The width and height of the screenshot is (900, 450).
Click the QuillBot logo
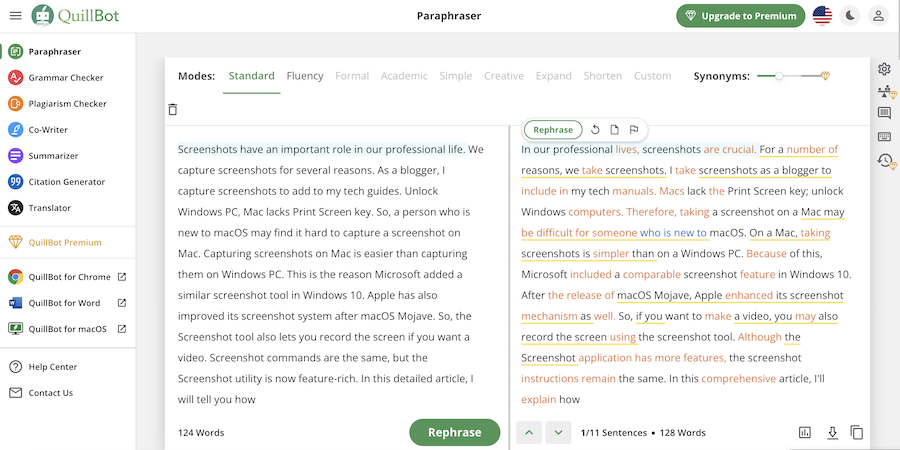click(75, 15)
